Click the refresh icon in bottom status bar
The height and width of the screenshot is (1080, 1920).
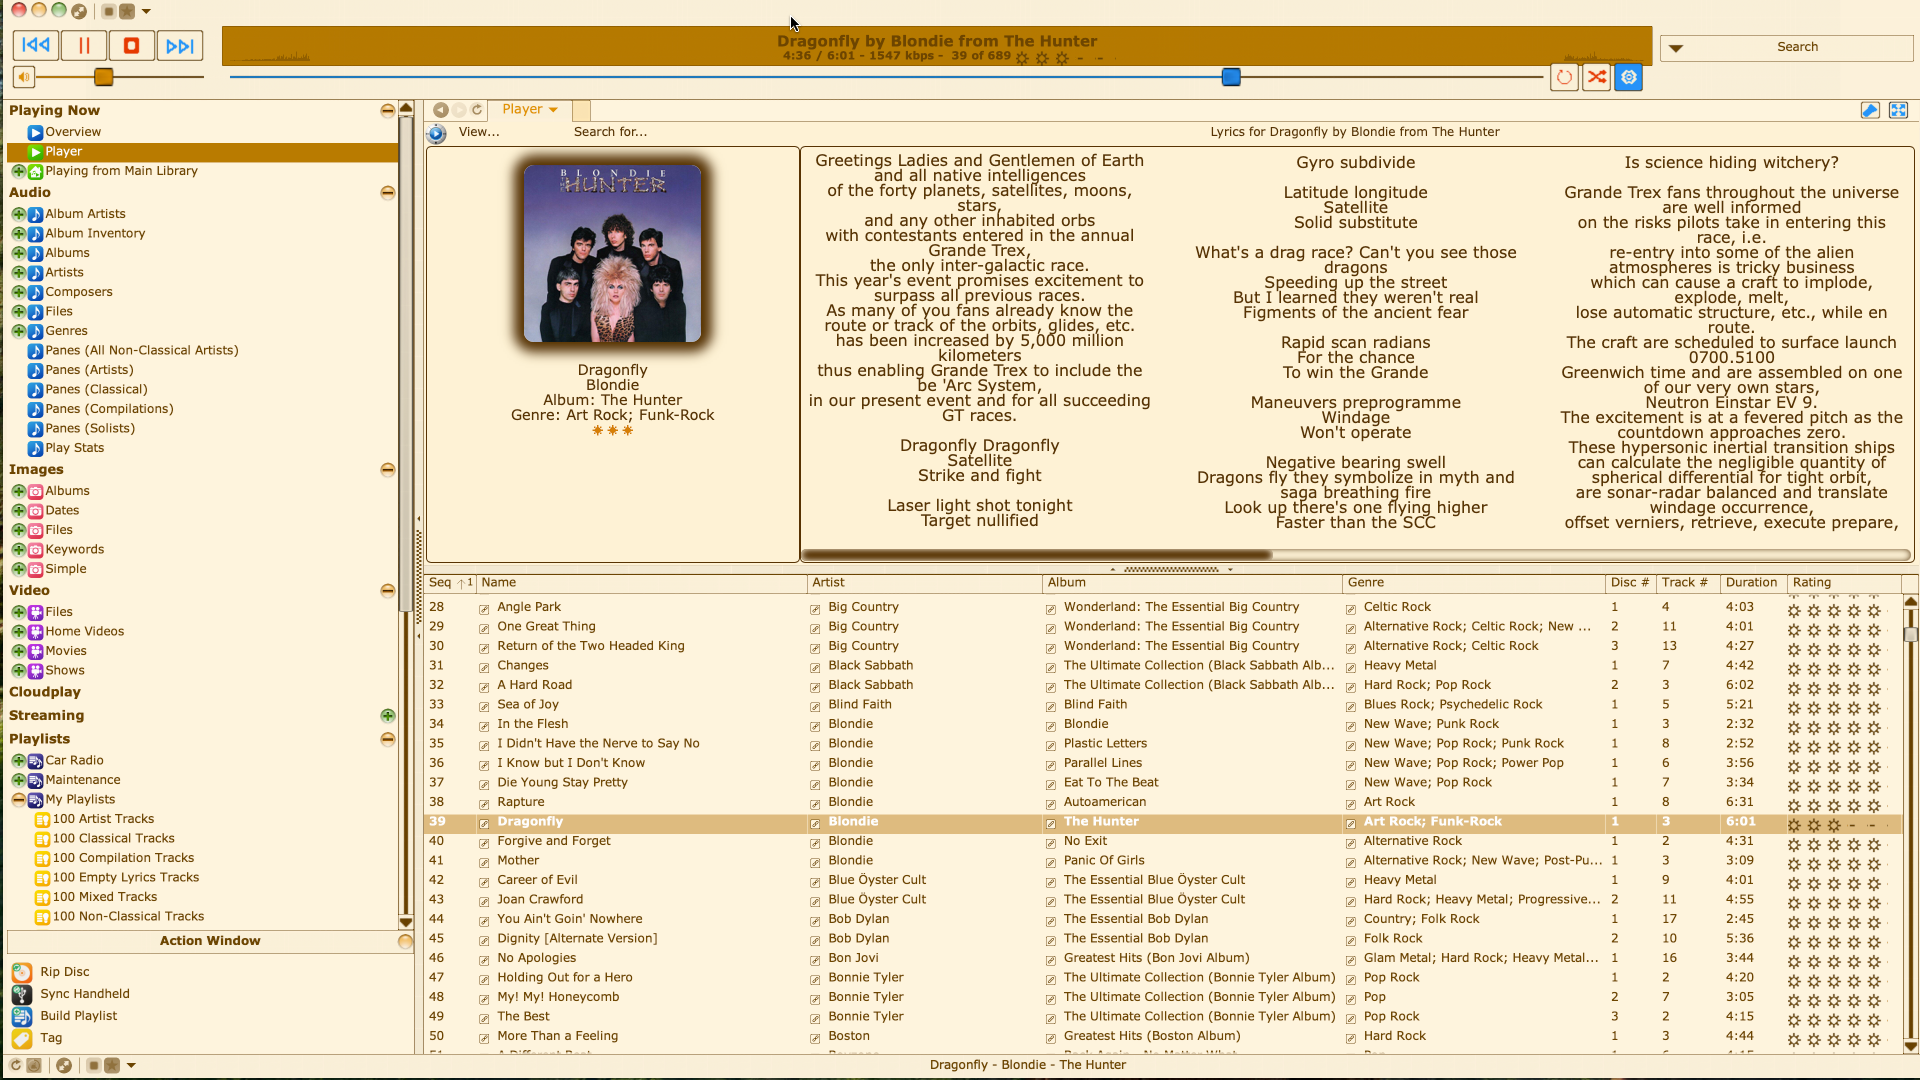pyautogui.click(x=16, y=1066)
